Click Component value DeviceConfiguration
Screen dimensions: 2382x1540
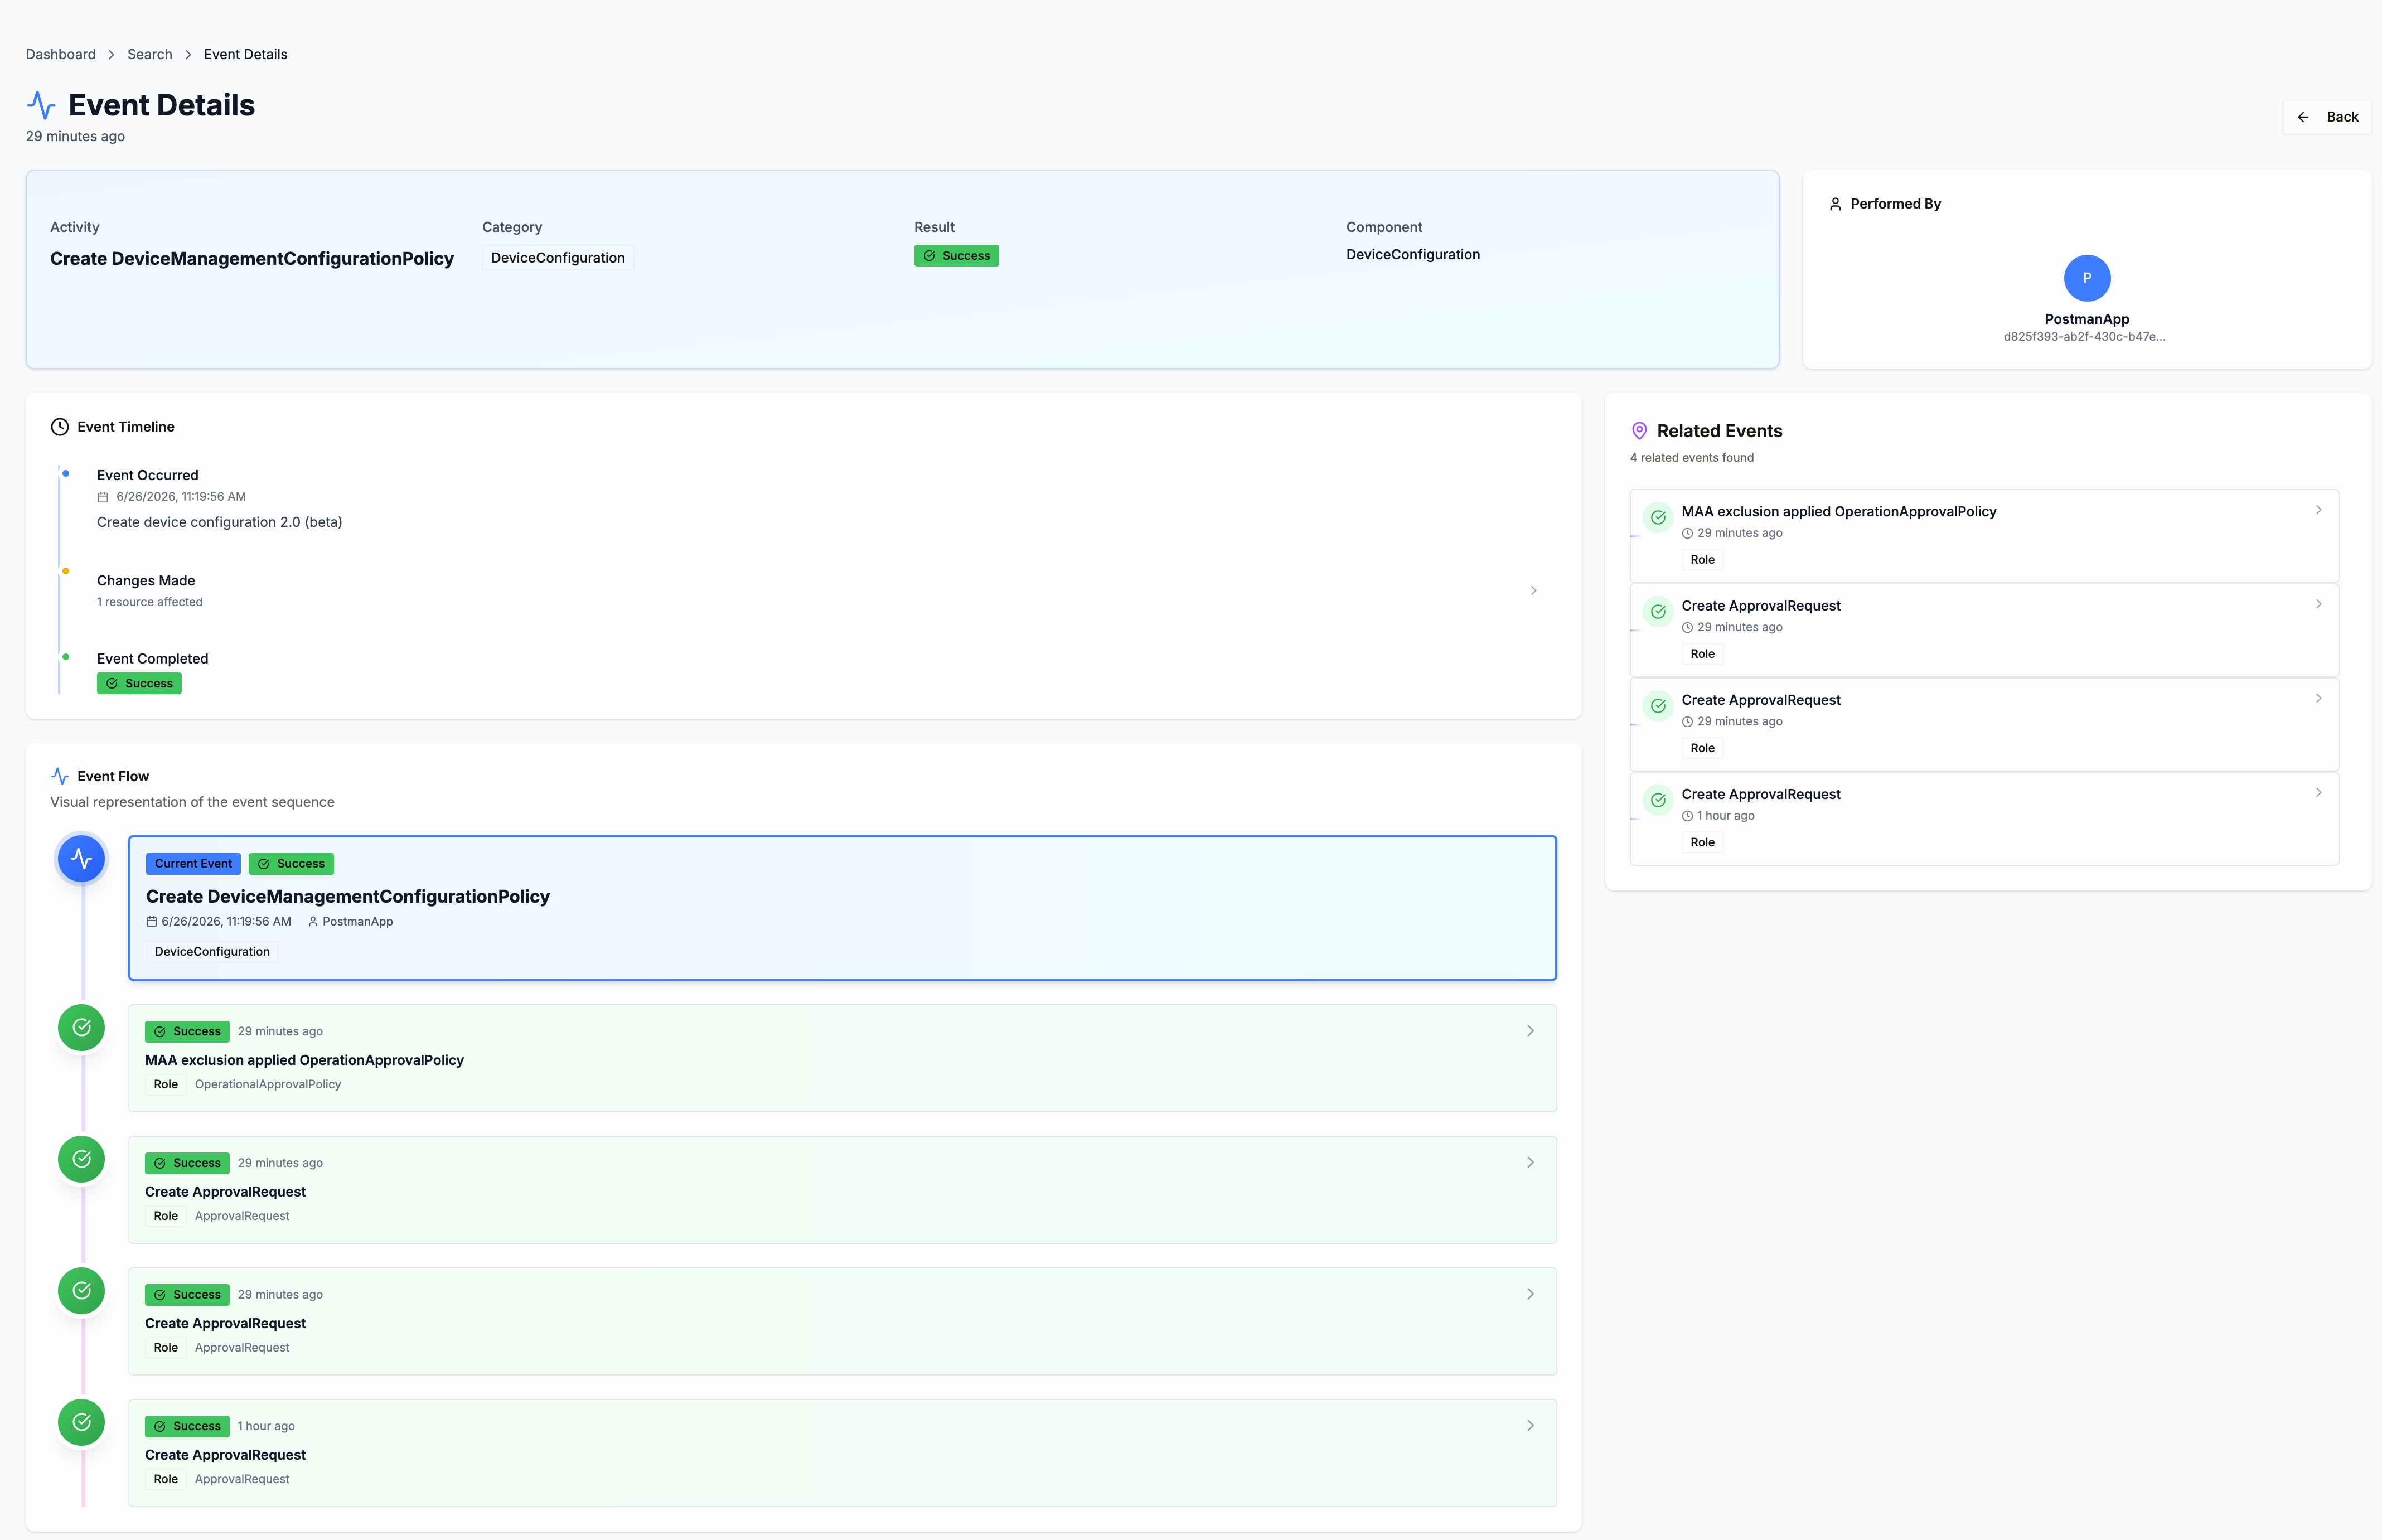coord(1413,255)
